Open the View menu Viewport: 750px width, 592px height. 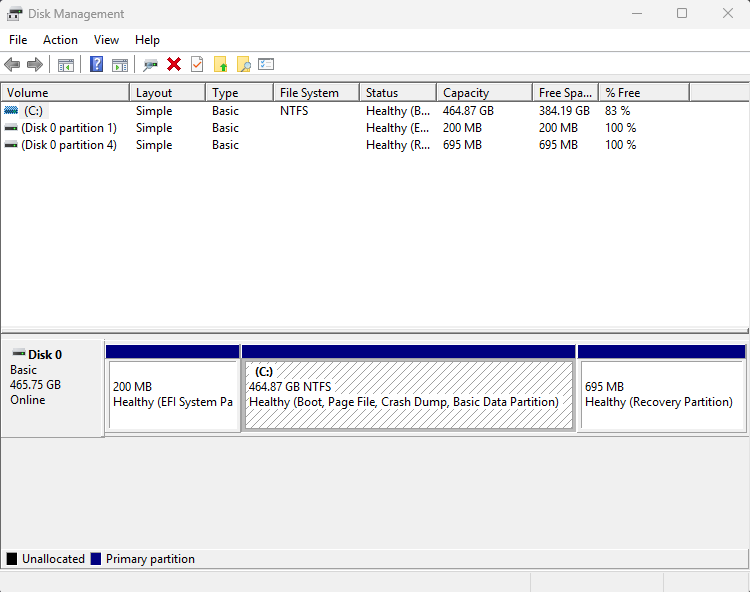coord(106,40)
